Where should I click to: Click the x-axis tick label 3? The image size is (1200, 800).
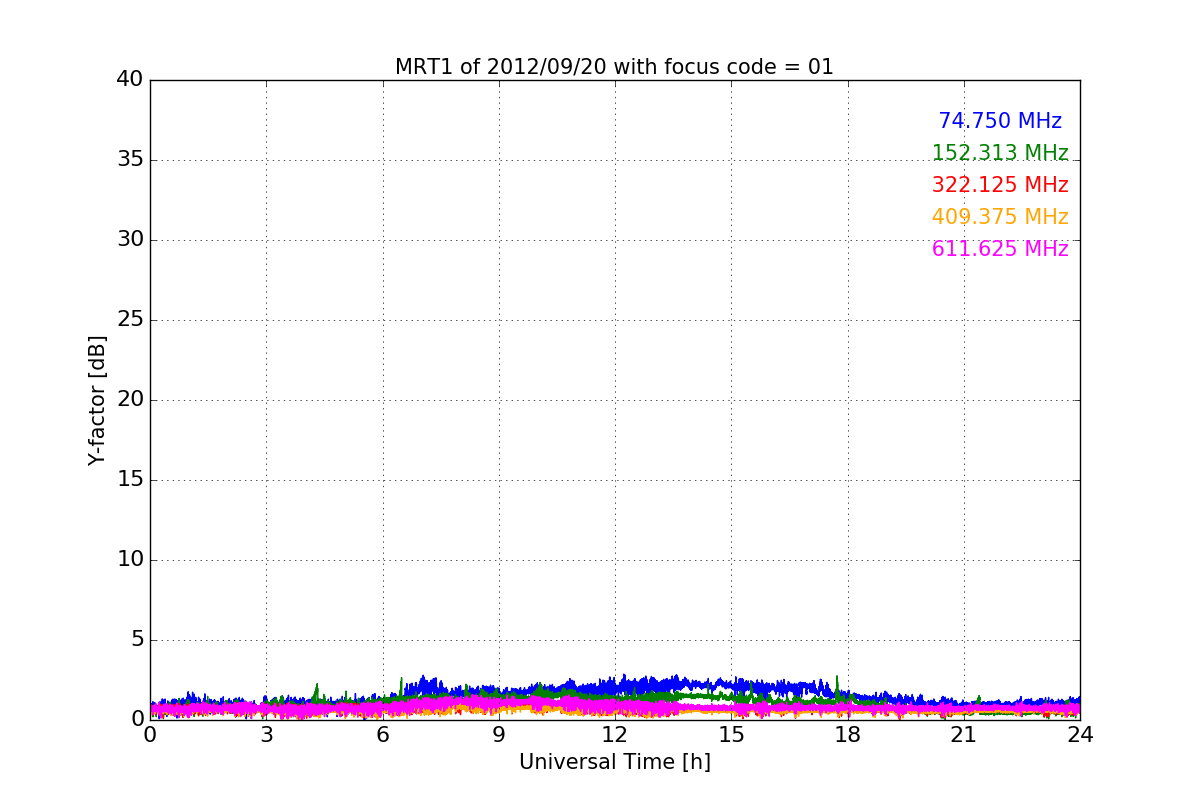pos(266,735)
